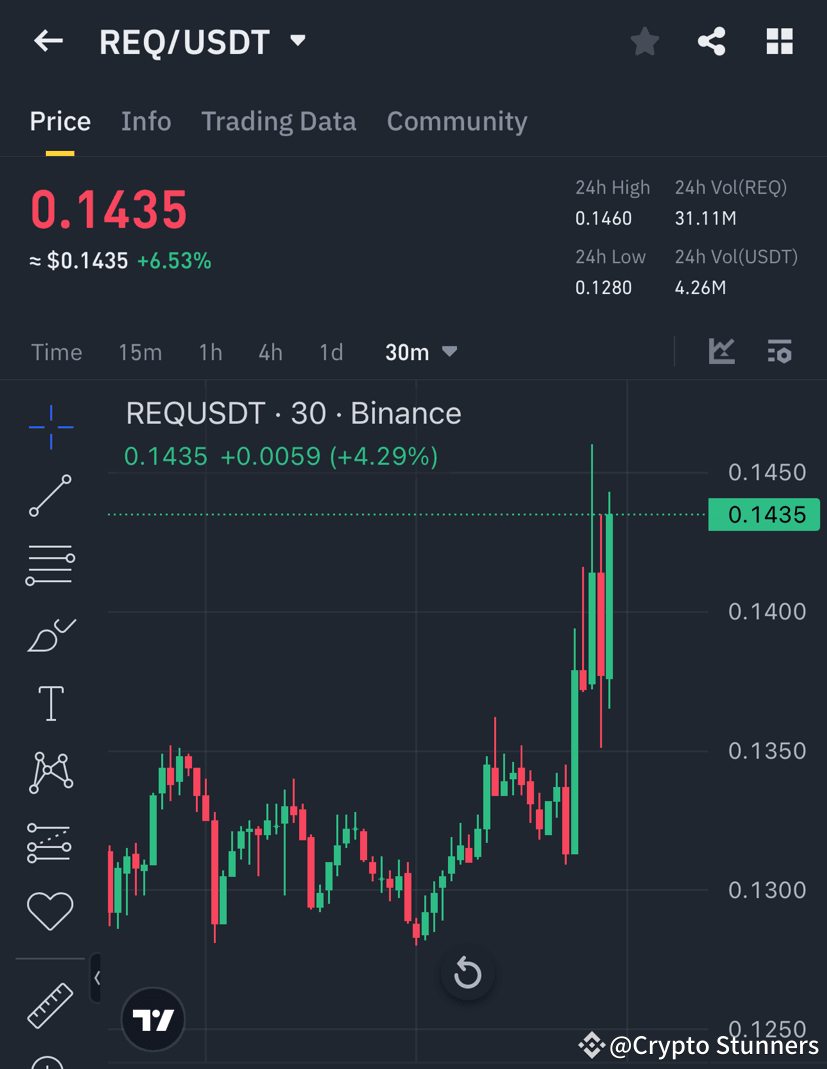Switch to the Trading Data tab
The height and width of the screenshot is (1069, 827).
(278, 121)
